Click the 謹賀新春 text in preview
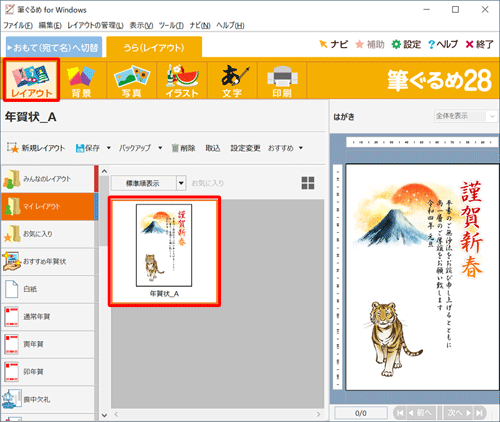The width and height of the screenshot is (500, 422). (471, 230)
